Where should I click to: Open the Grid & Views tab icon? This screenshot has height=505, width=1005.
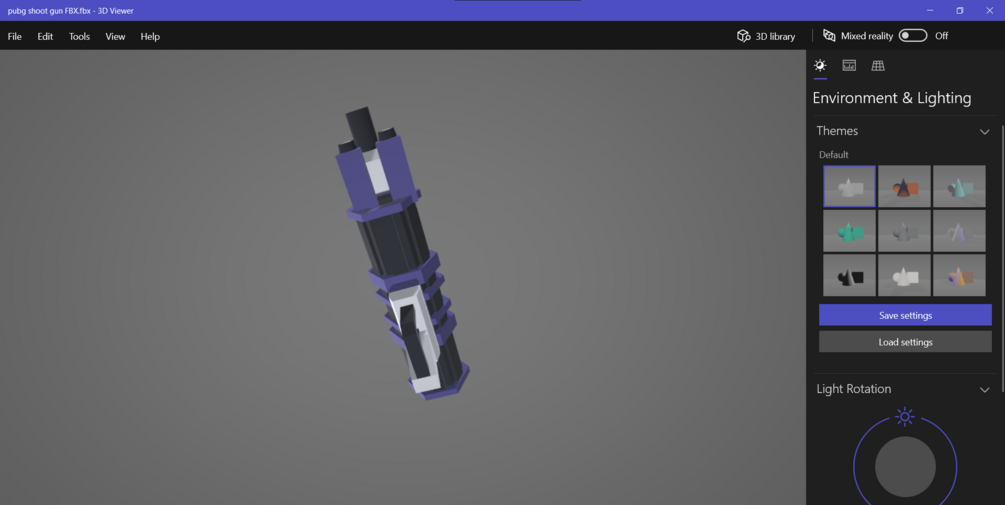(x=878, y=65)
